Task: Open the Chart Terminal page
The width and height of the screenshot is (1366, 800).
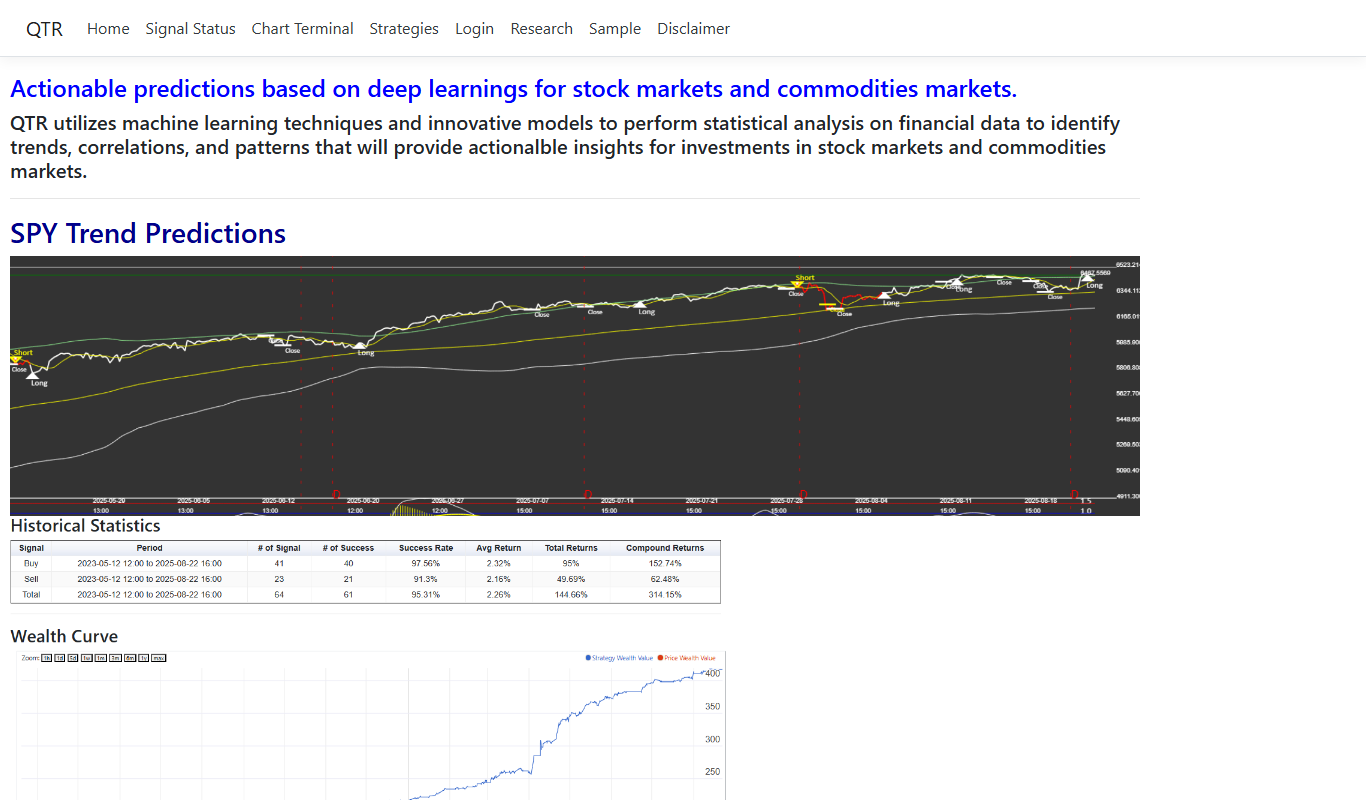Action: point(303,29)
